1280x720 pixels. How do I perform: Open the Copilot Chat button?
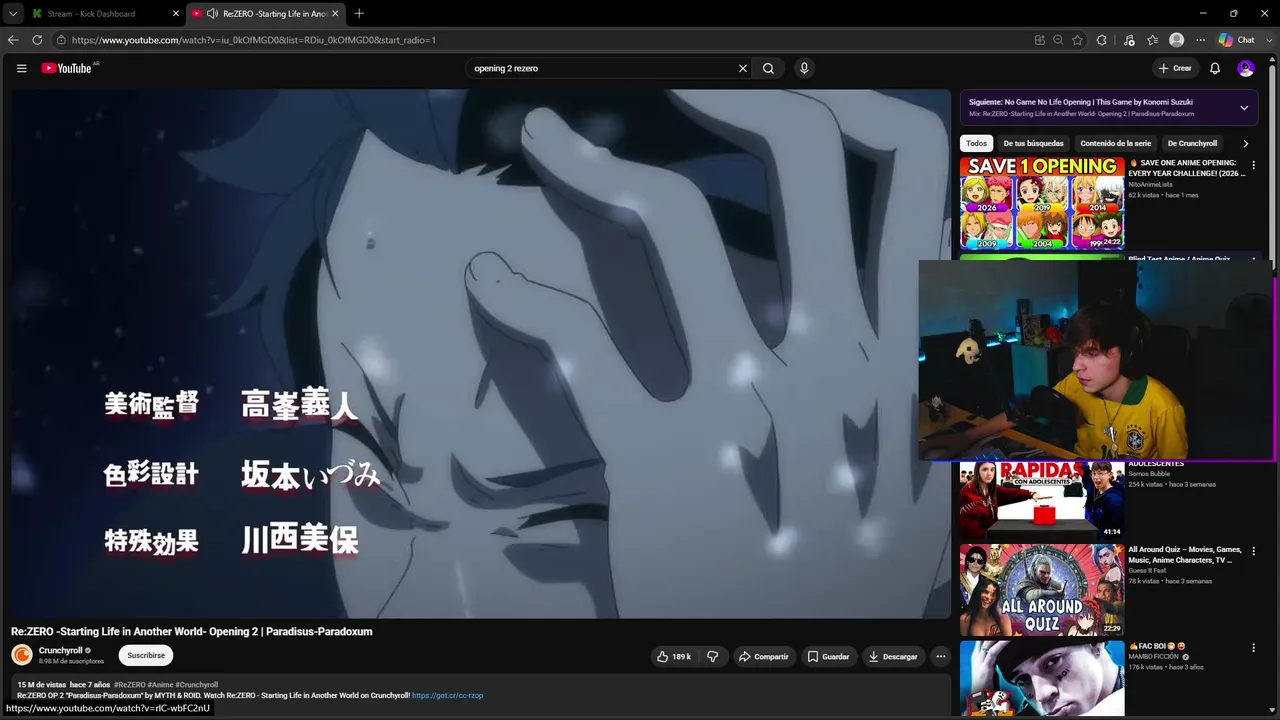pyautogui.click(x=1237, y=40)
